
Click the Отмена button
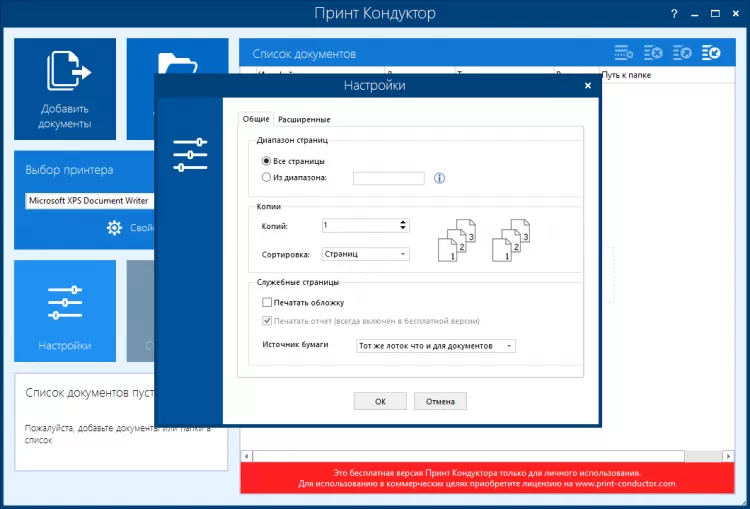click(440, 401)
